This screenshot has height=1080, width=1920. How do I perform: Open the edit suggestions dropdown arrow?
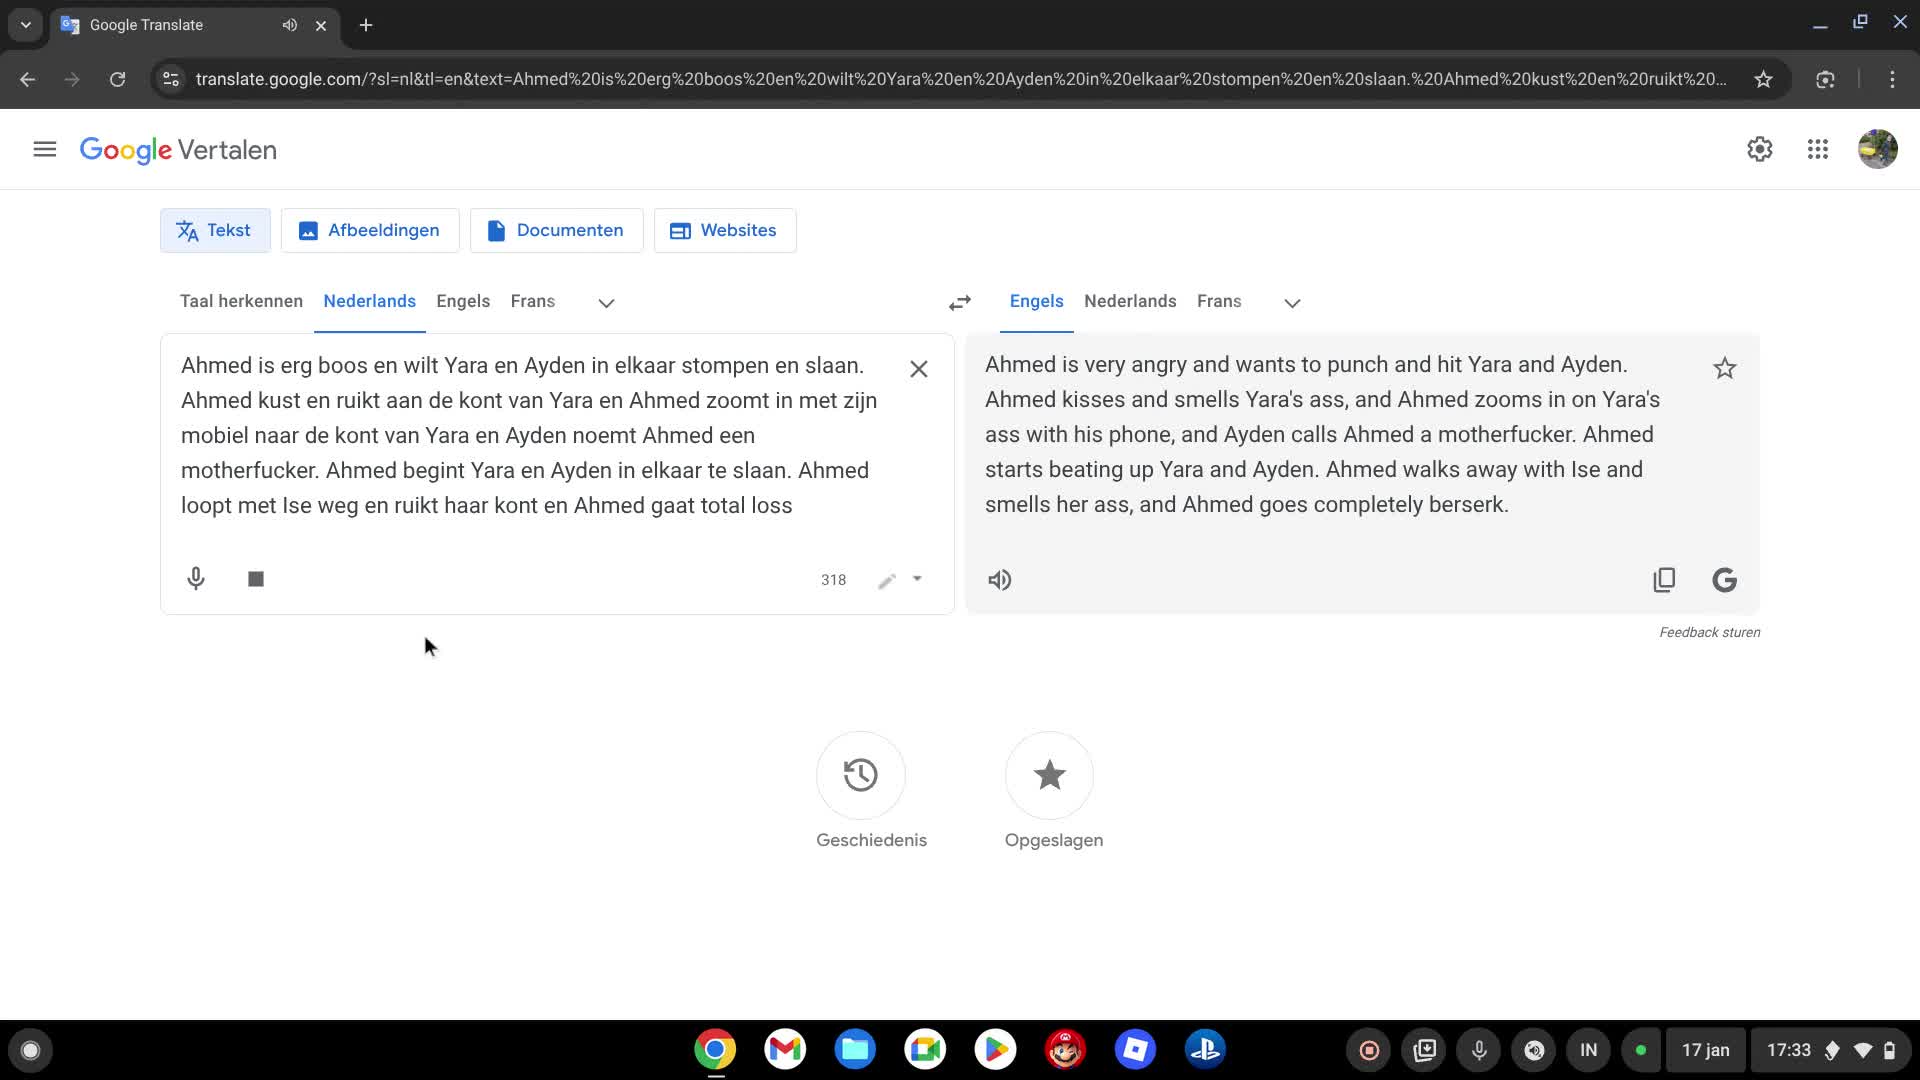[916, 579]
